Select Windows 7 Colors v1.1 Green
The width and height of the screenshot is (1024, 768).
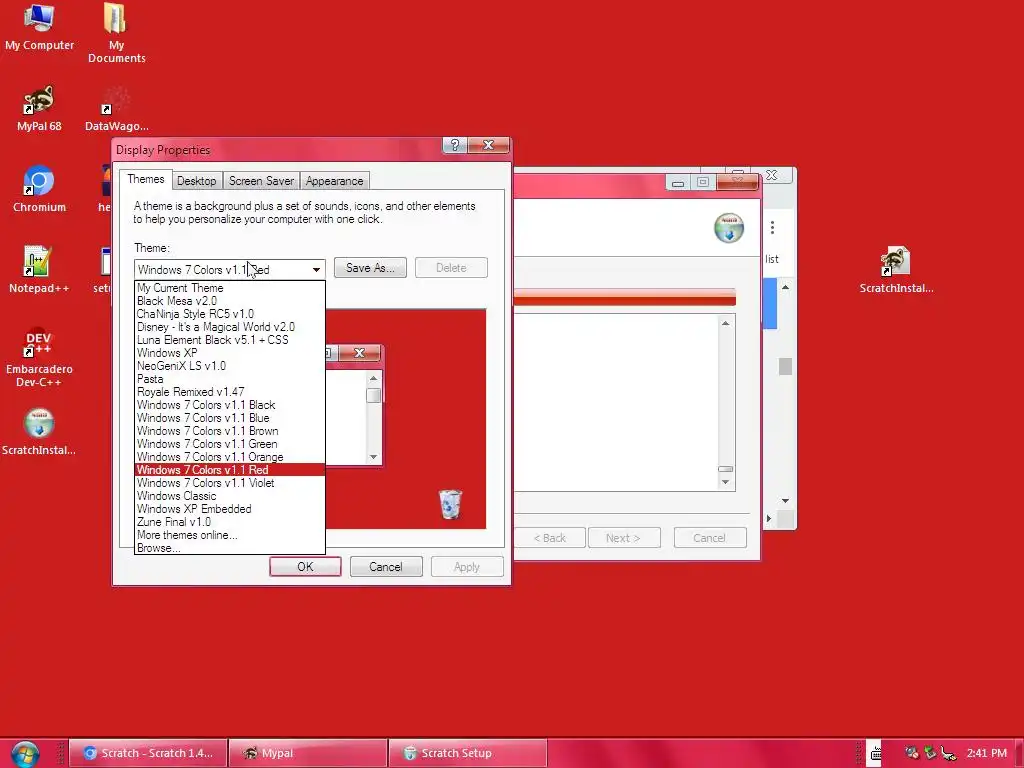click(230, 444)
